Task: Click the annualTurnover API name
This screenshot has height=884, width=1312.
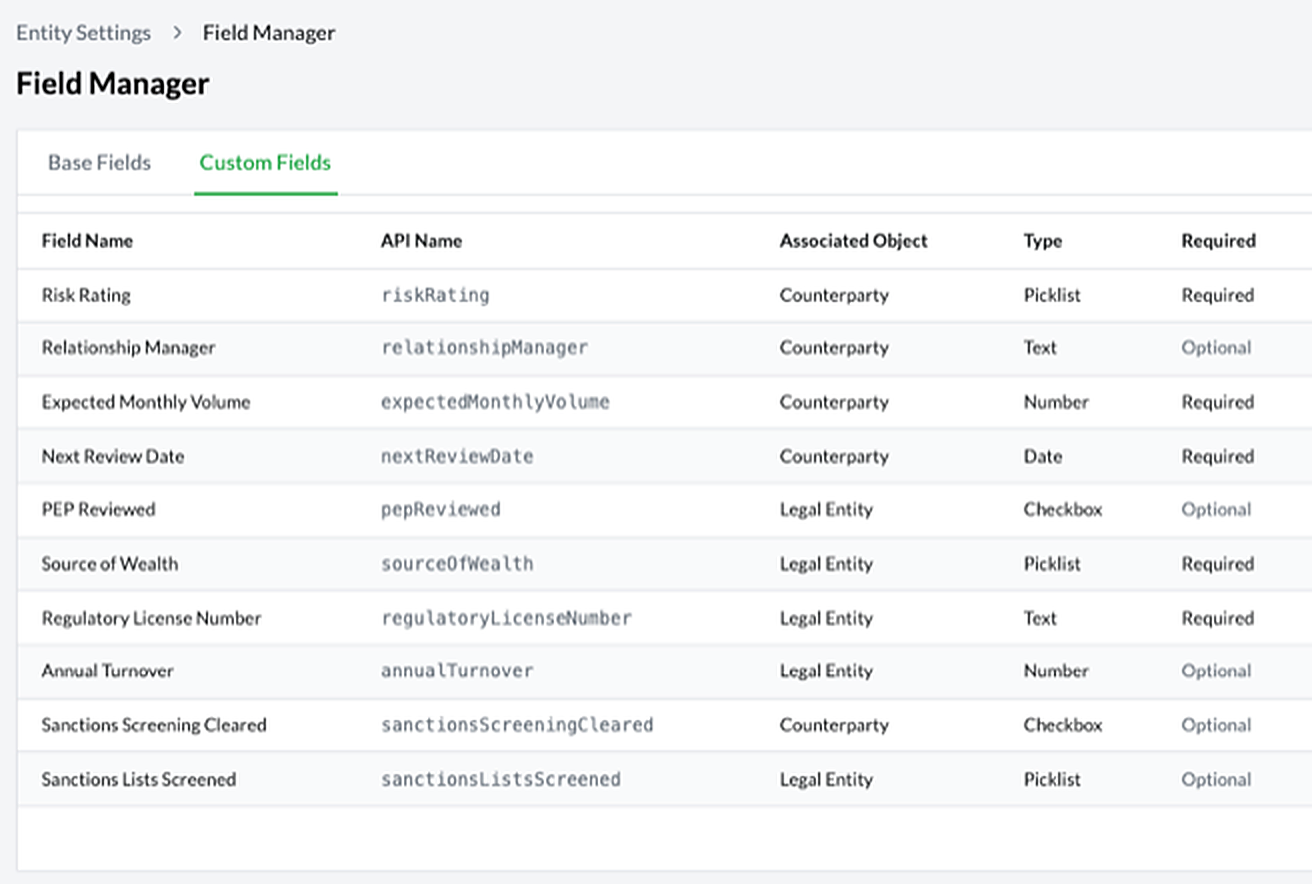Action: 457,671
